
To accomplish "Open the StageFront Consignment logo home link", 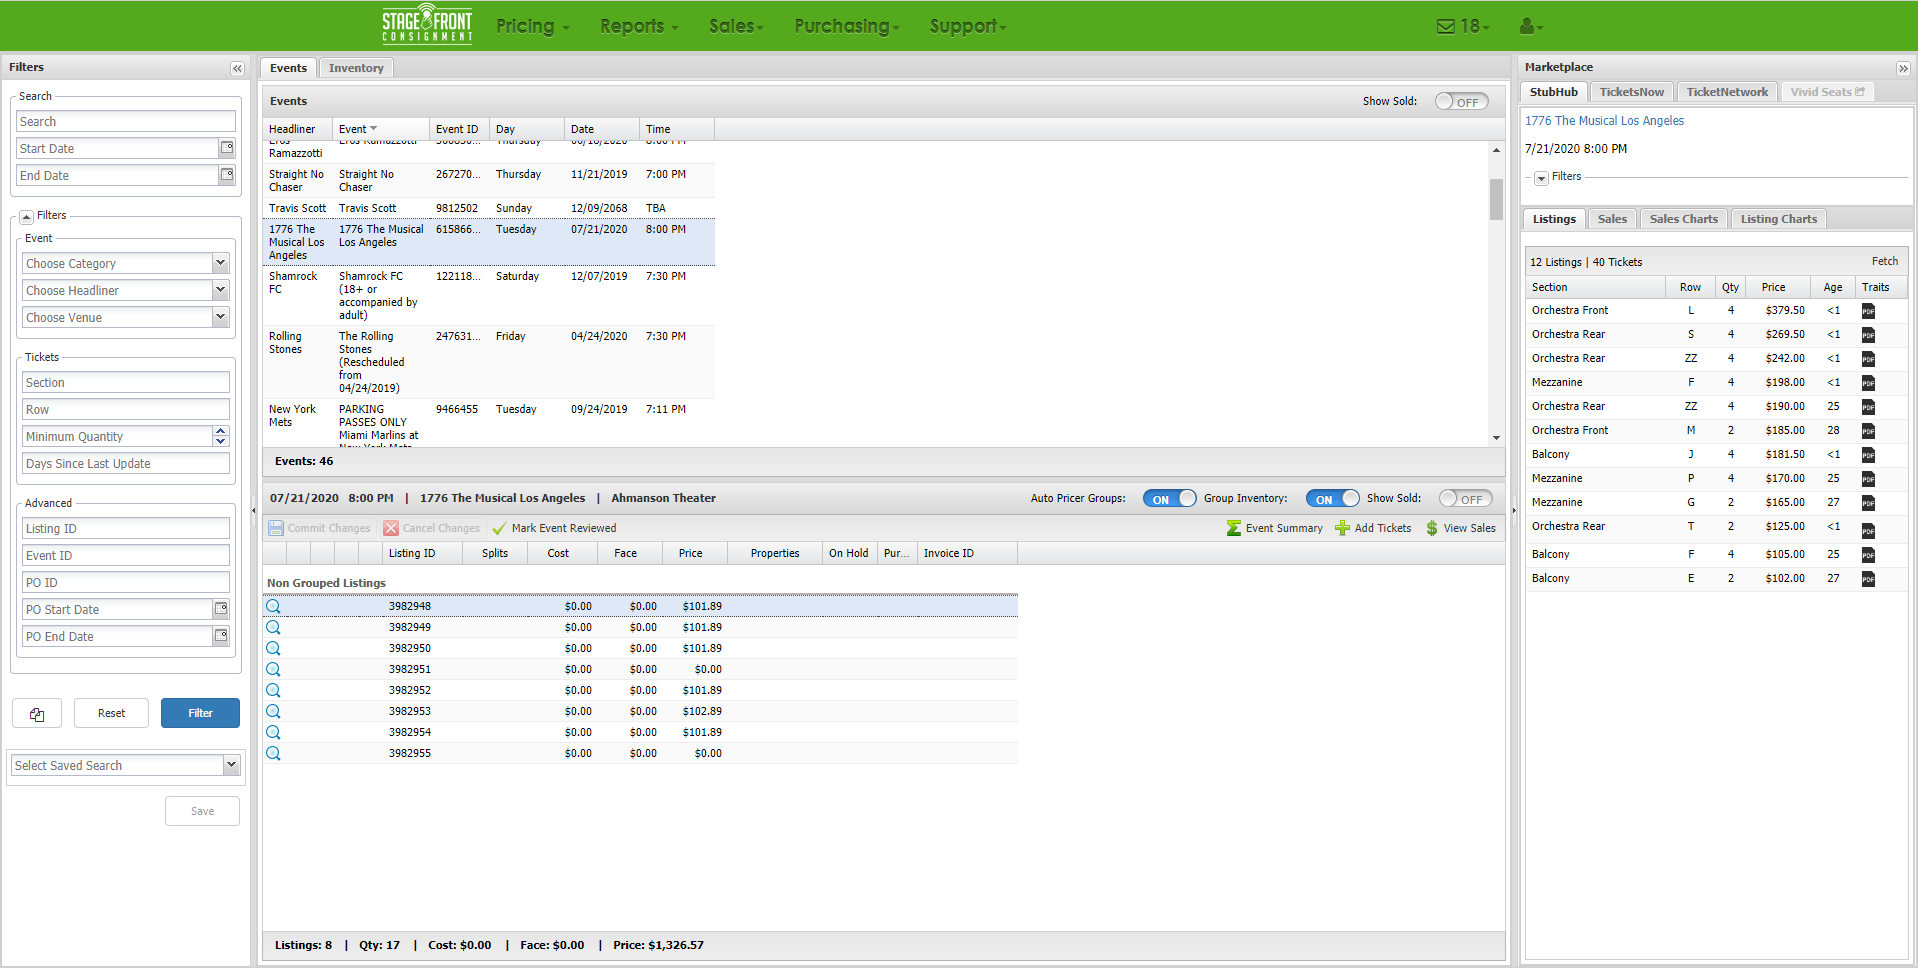I will (x=427, y=25).
